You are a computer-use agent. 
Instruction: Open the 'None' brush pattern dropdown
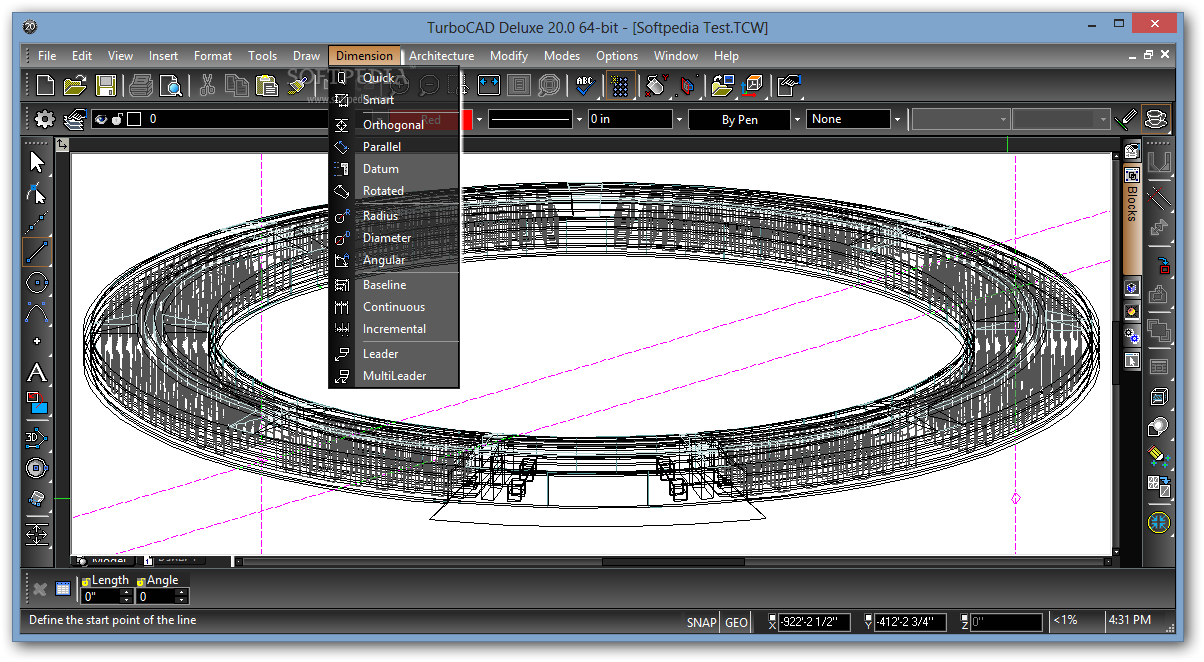click(897, 119)
